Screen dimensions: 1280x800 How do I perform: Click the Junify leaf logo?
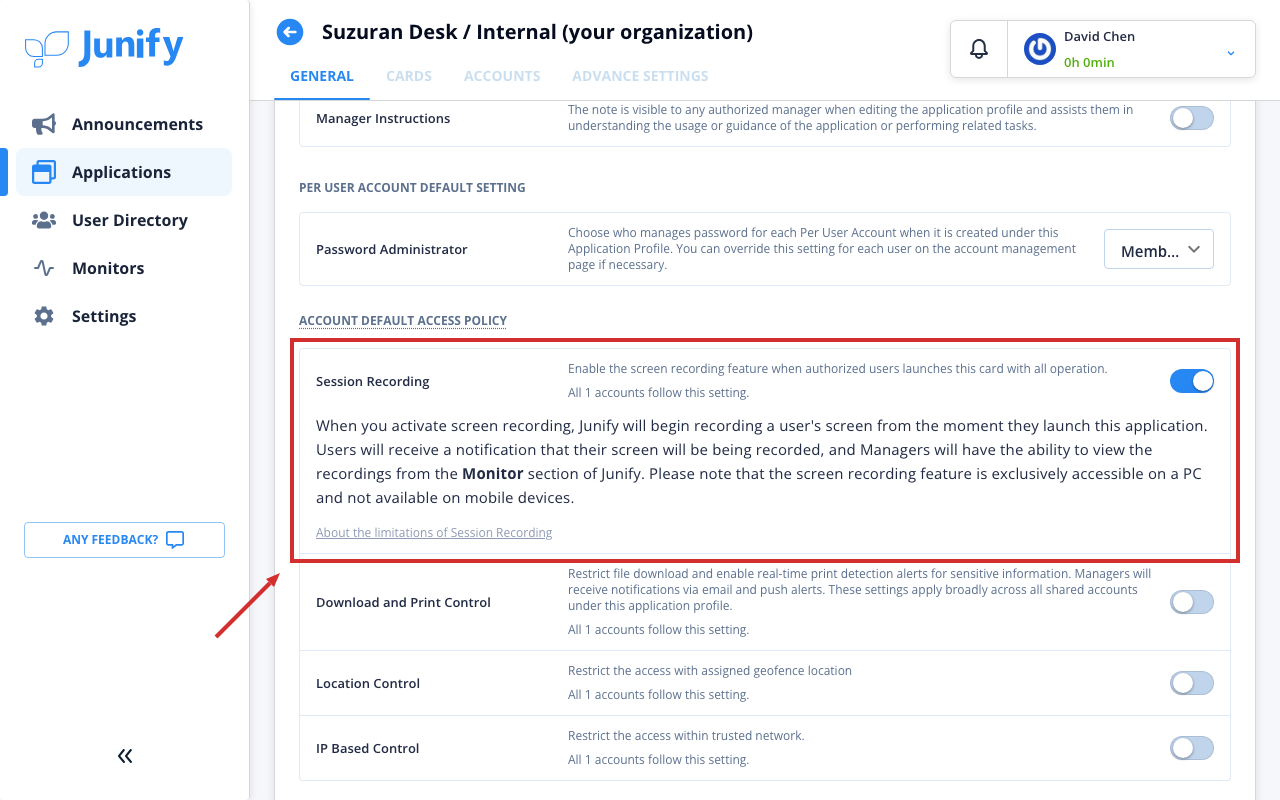point(47,48)
